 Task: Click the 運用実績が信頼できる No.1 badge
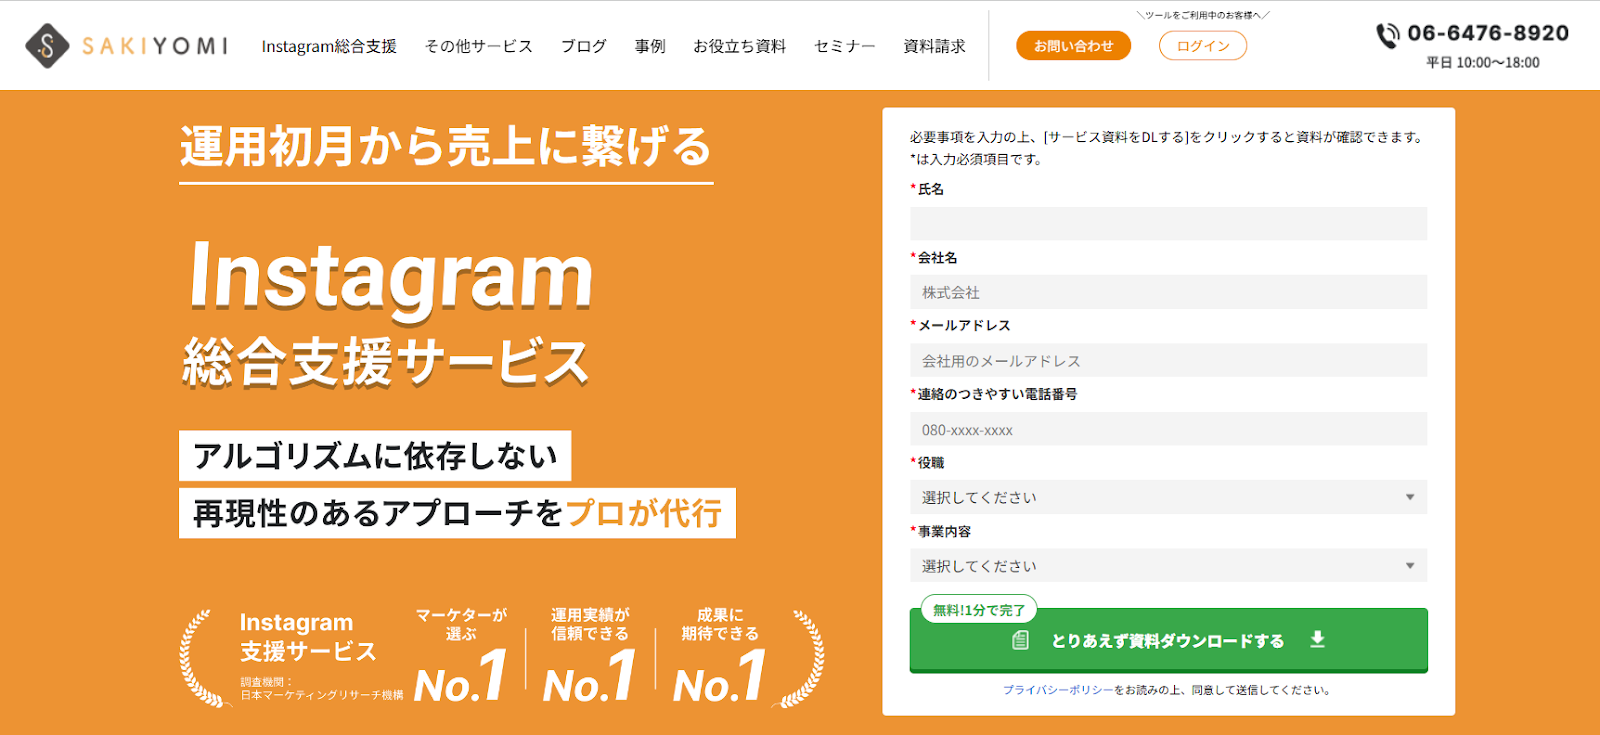pos(590,655)
